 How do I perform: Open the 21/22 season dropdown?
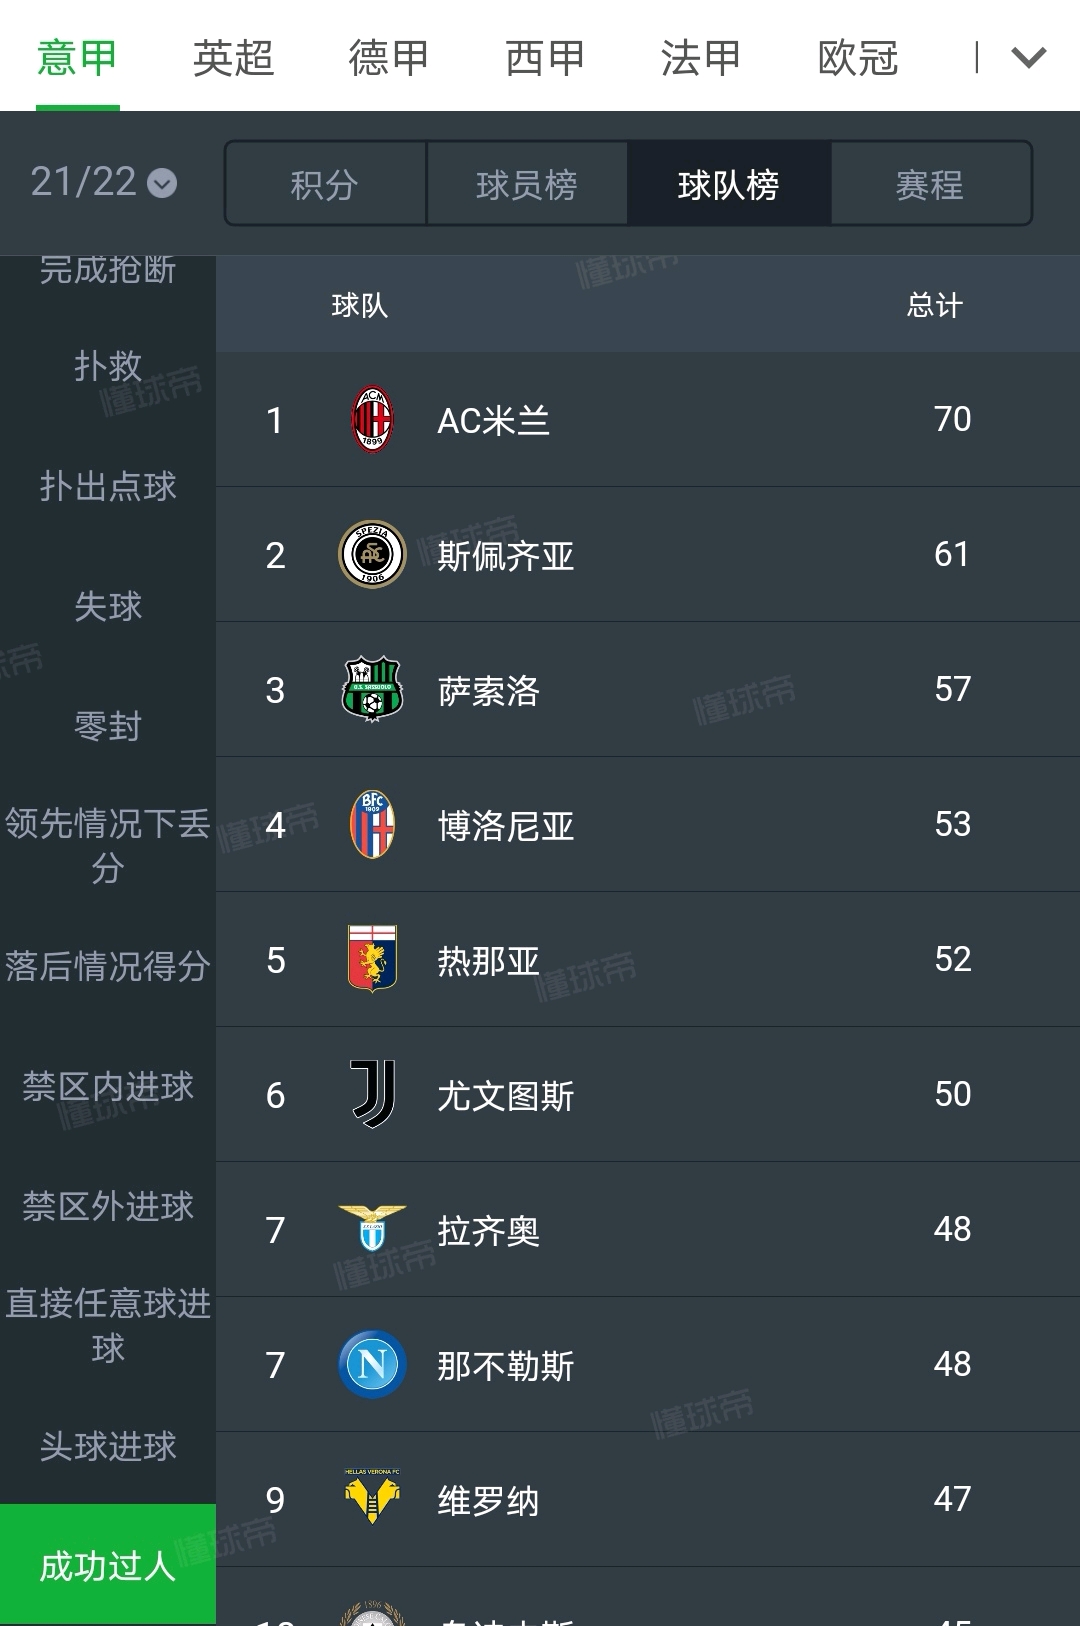[x=103, y=182]
